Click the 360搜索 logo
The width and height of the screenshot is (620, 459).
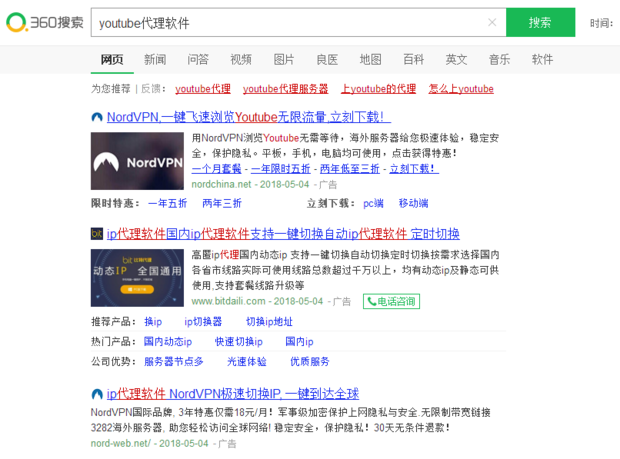(x=43, y=22)
